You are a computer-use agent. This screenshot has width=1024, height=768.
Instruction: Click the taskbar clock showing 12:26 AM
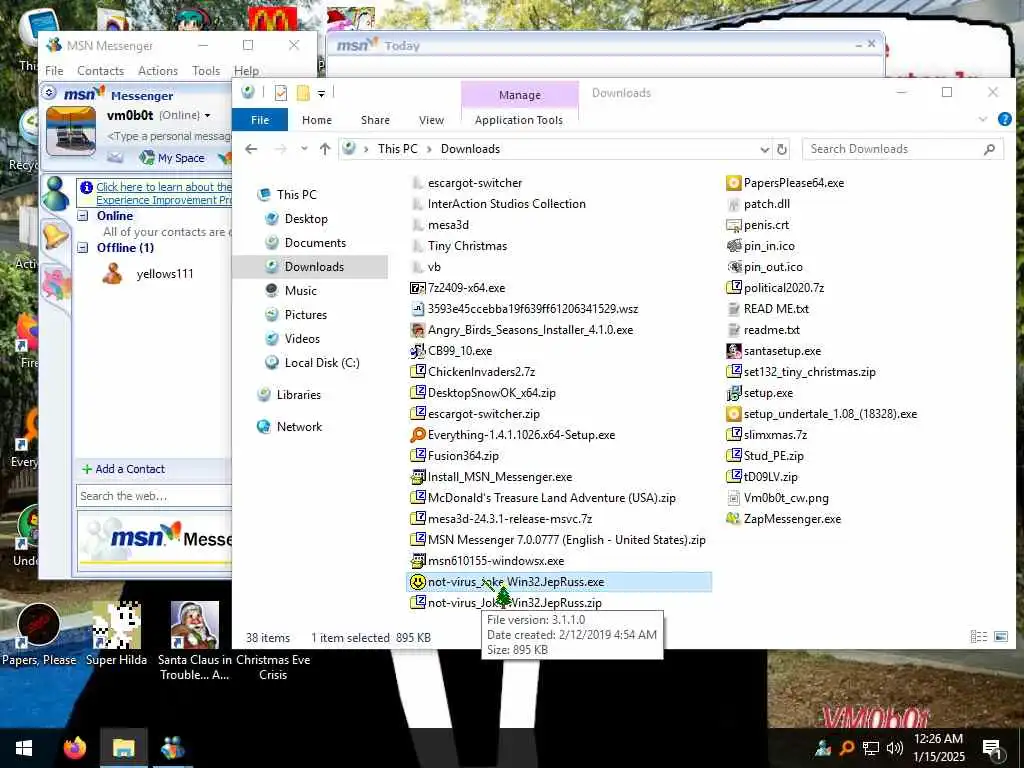[x=938, y=748]
